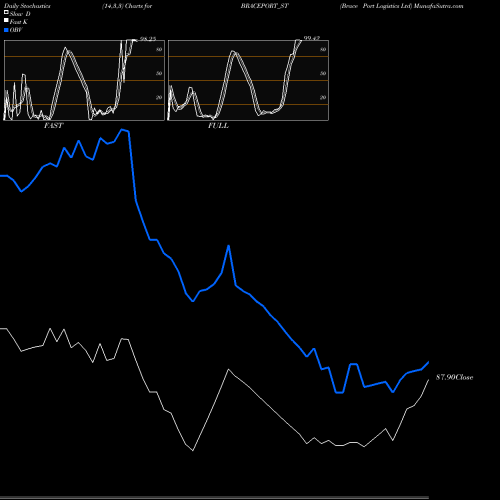
Task: Click the OBV legend label text
Action: [16, 30]
